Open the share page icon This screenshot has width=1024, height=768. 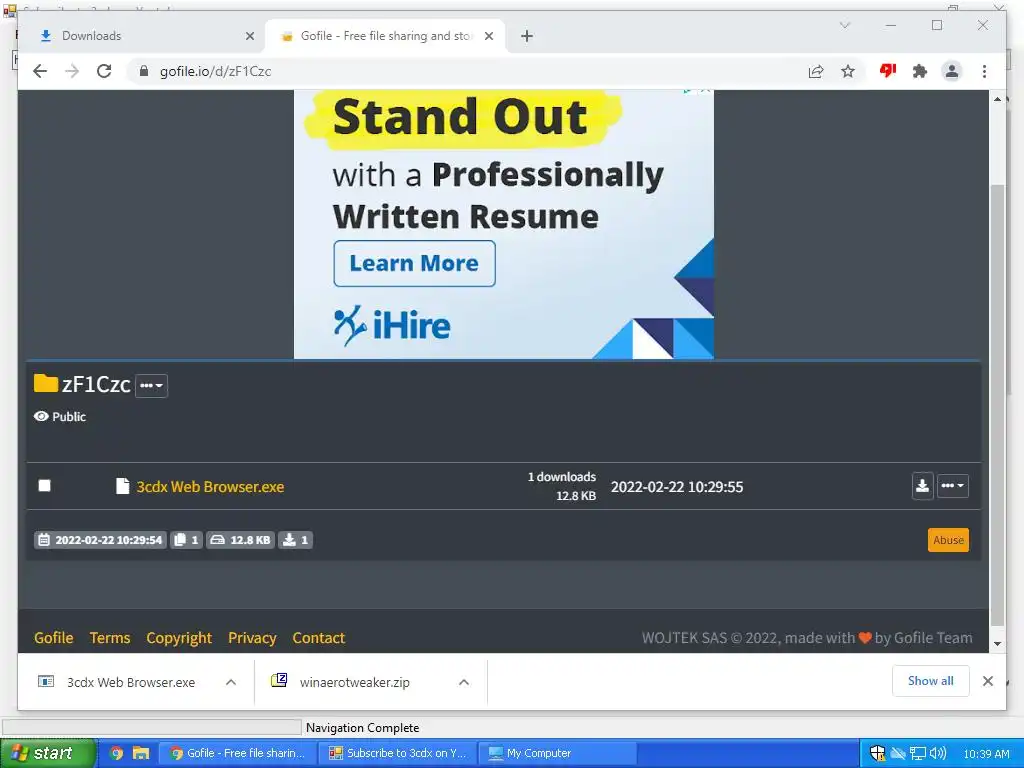pyautogui.click(x=816, y=71)
